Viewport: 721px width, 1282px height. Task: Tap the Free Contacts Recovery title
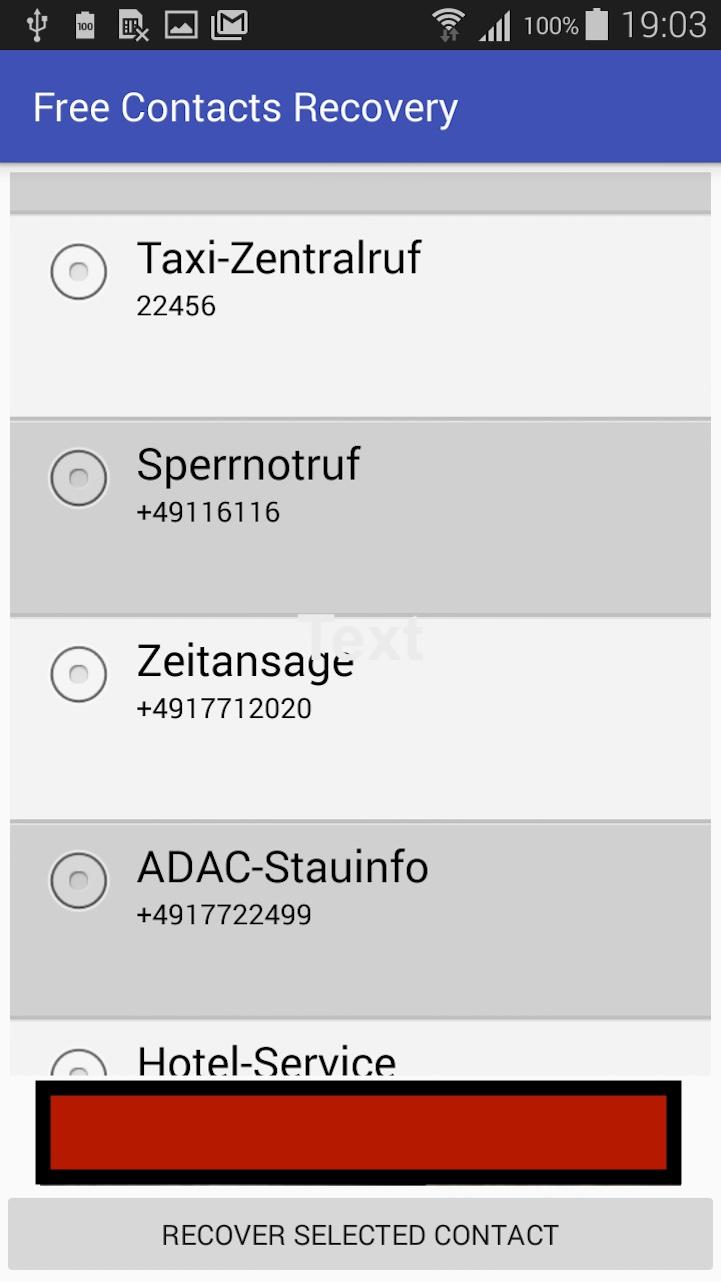click(x=245, y=108)
